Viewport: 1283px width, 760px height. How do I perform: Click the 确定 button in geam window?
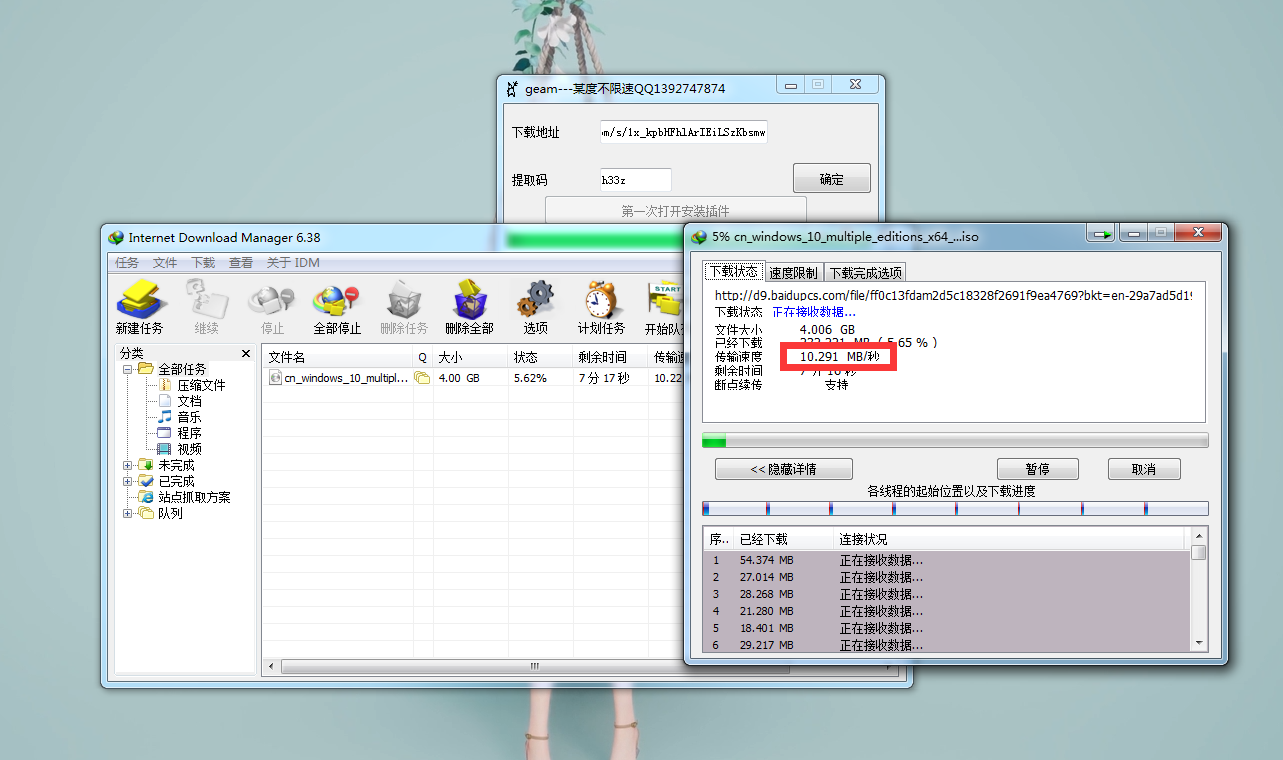[x=832, y=179]
